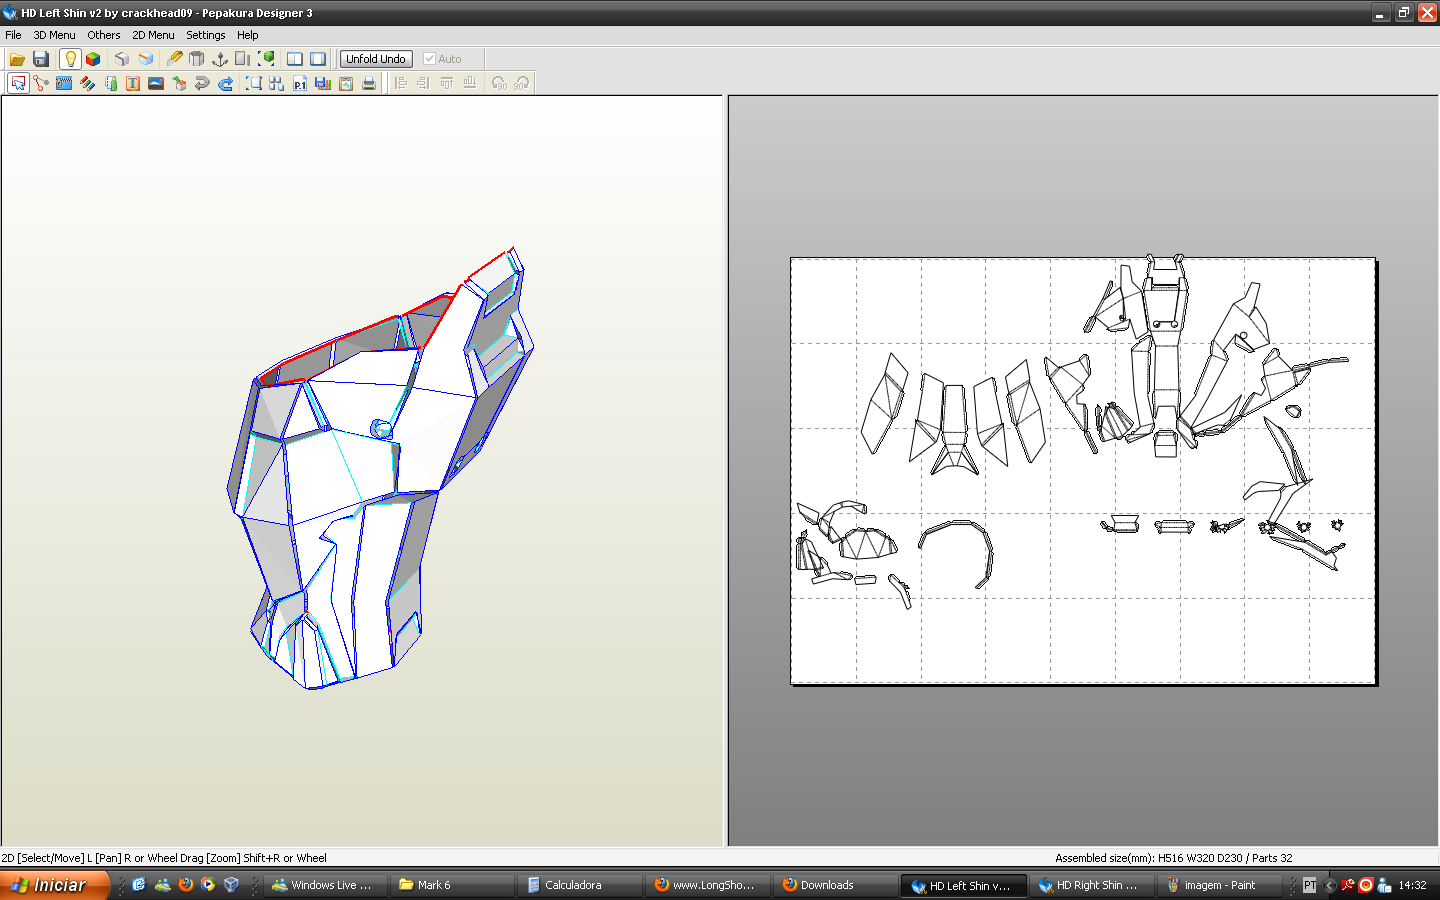Click the 3D part check cube icon
This screenshot has height=900, width=1440.
click(x=179, y=83)
